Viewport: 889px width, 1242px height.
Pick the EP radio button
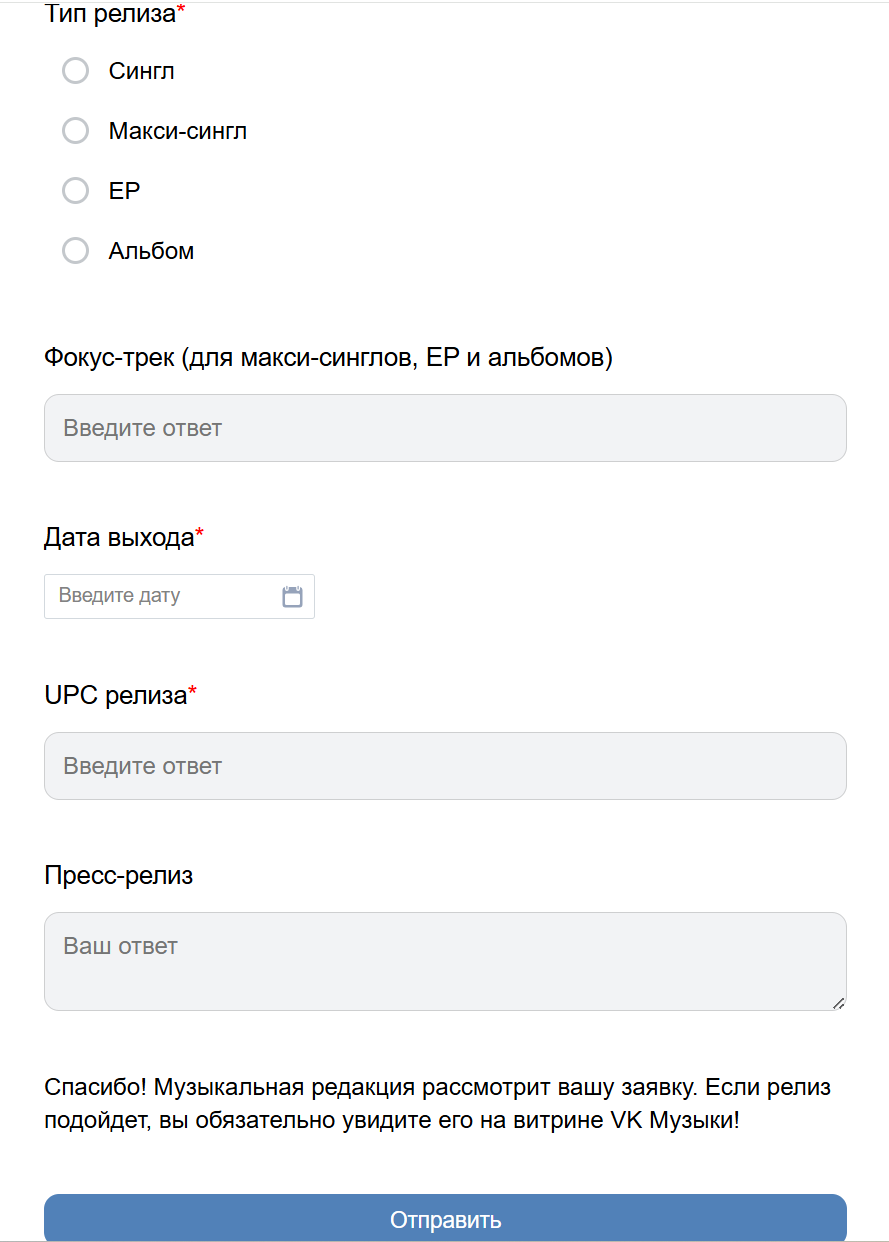click(x=76, y=191)
